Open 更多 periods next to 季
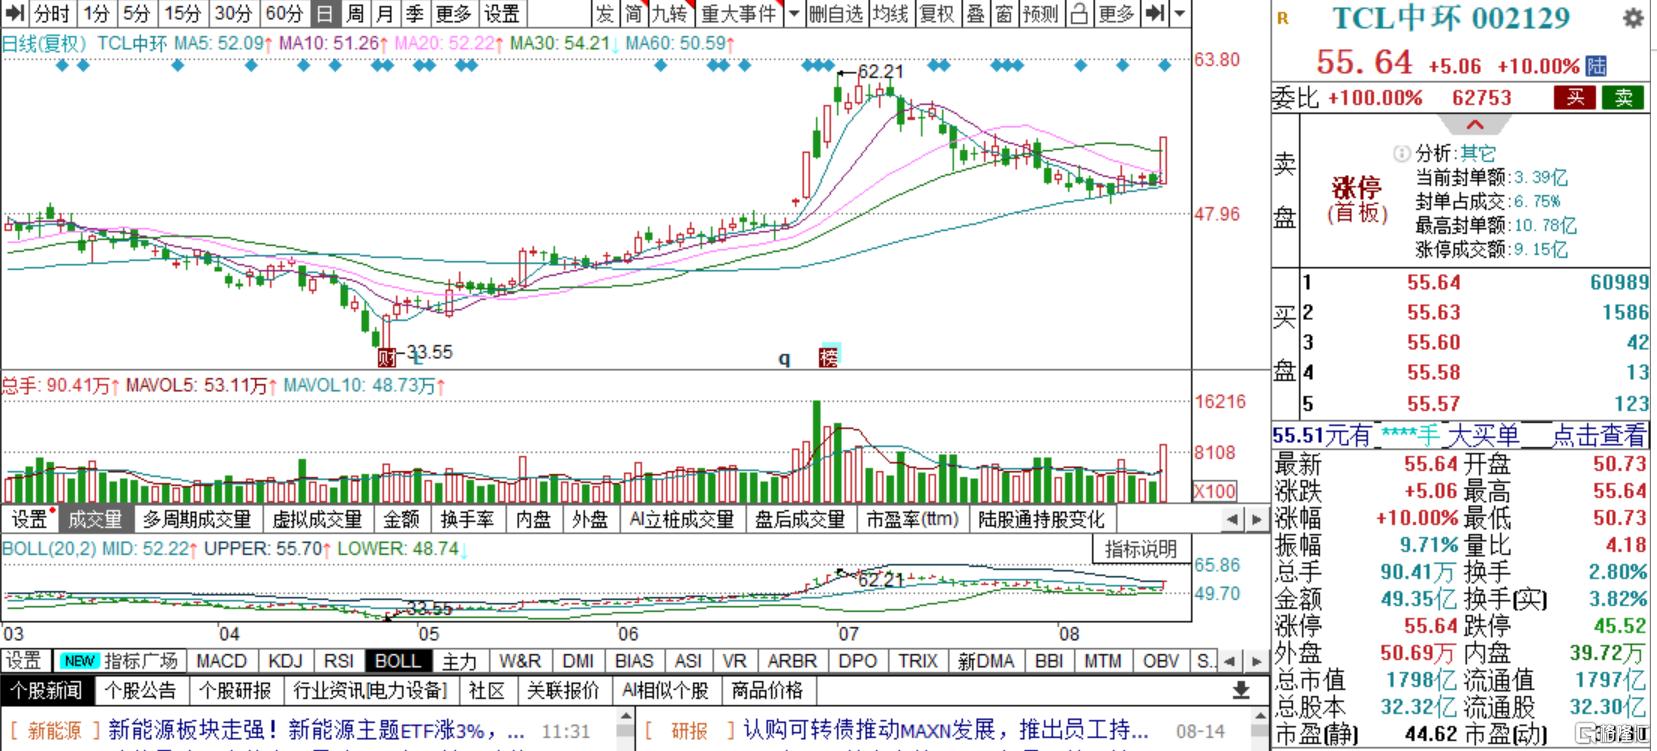 (x=453, y=13)
